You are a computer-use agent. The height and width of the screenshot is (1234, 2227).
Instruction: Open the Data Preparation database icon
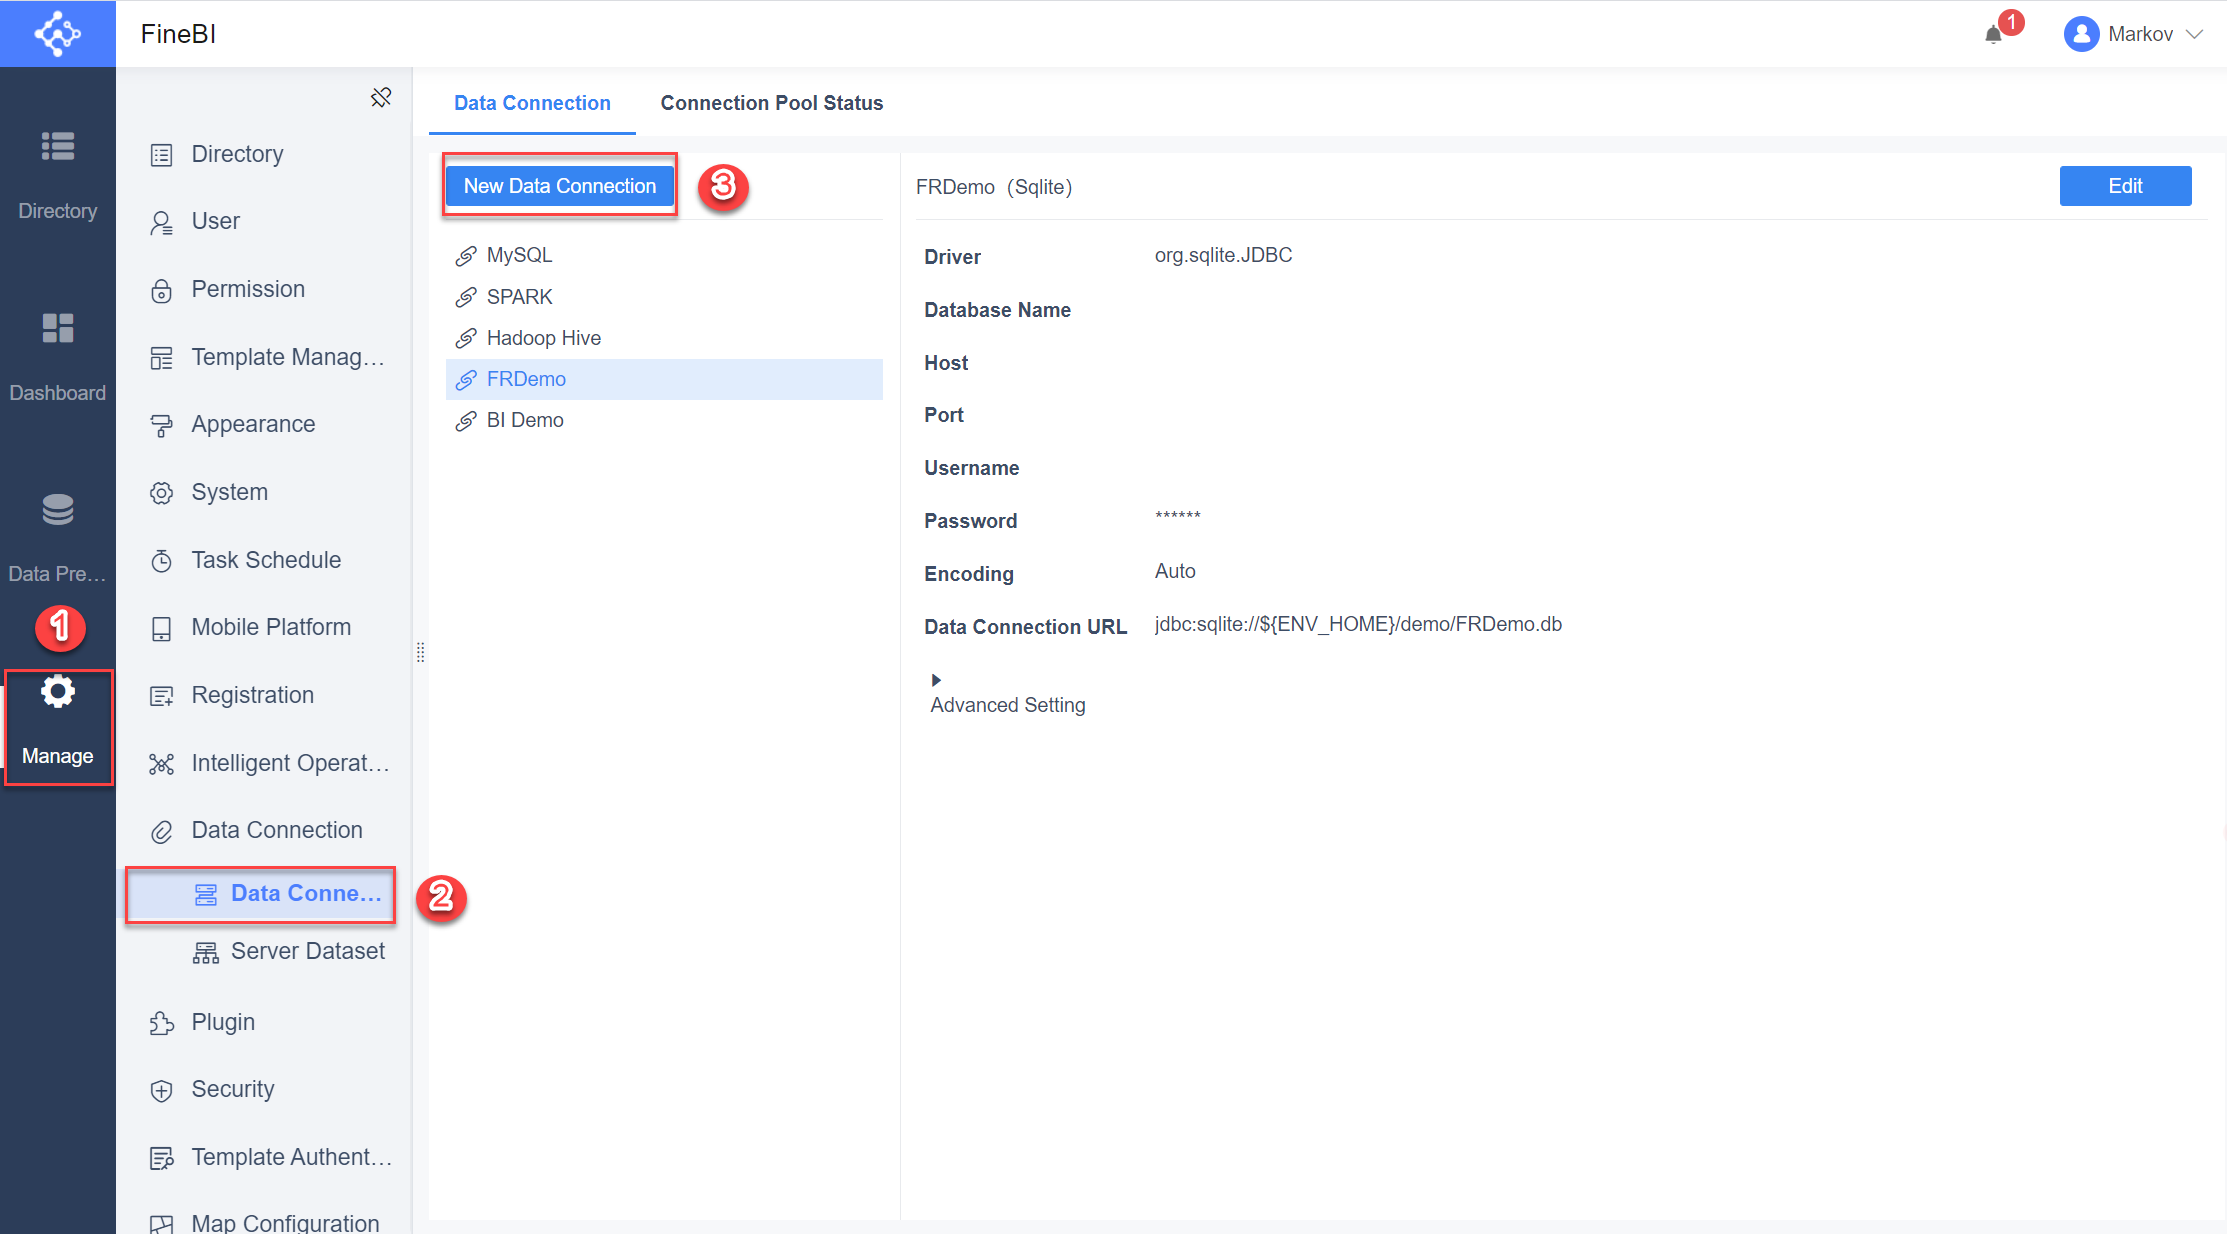57,509
